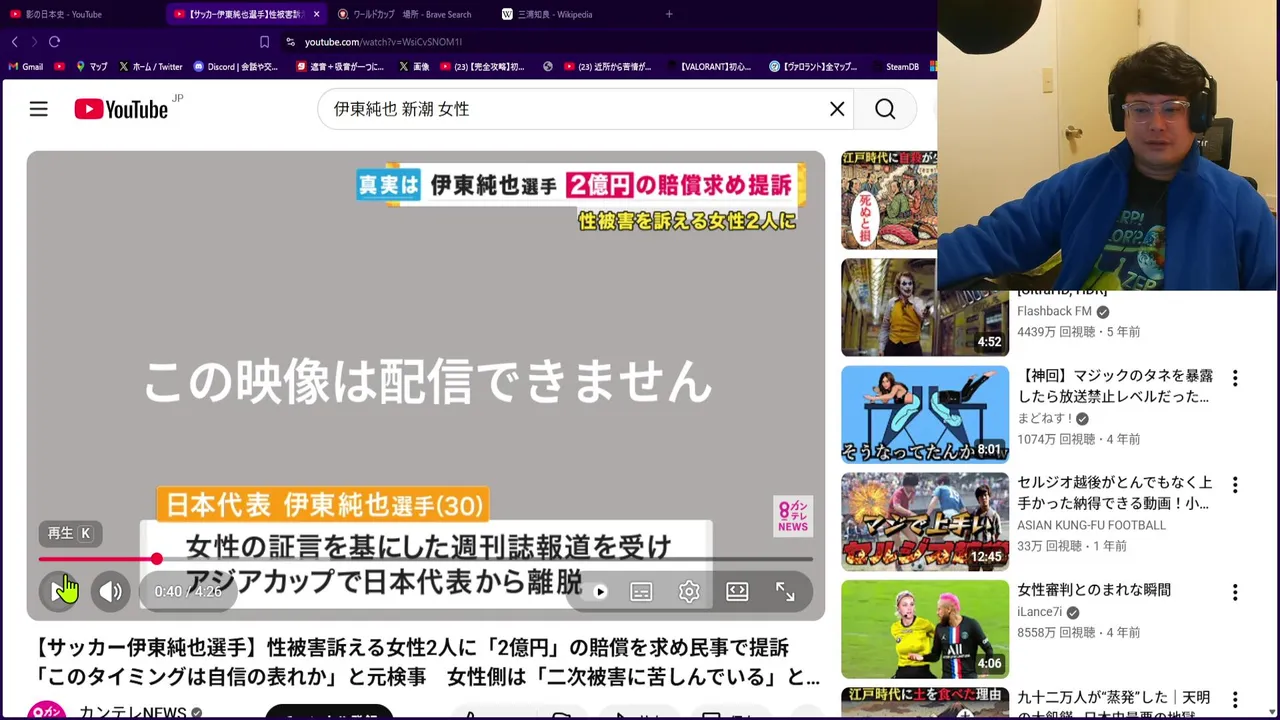
Task: Enter fullscreen mode in player
Action: 785,592
